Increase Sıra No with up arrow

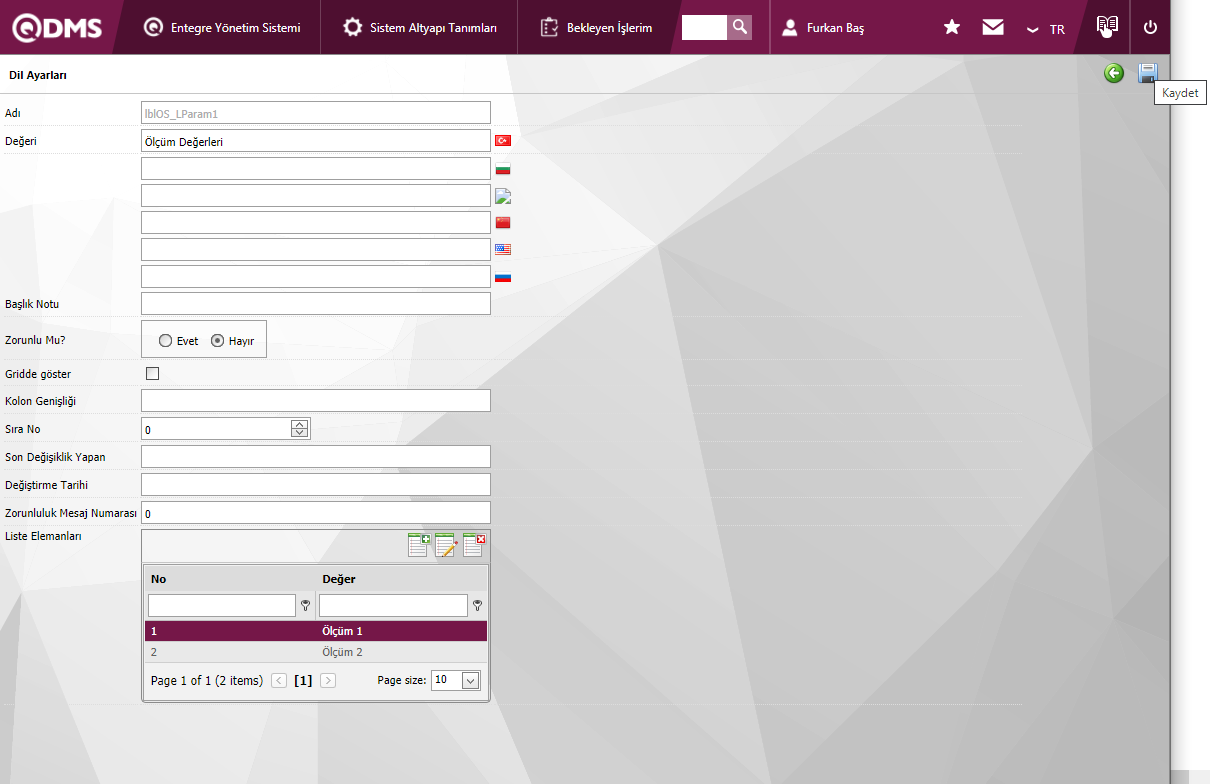pyautogui.click(x=299, y=424)
